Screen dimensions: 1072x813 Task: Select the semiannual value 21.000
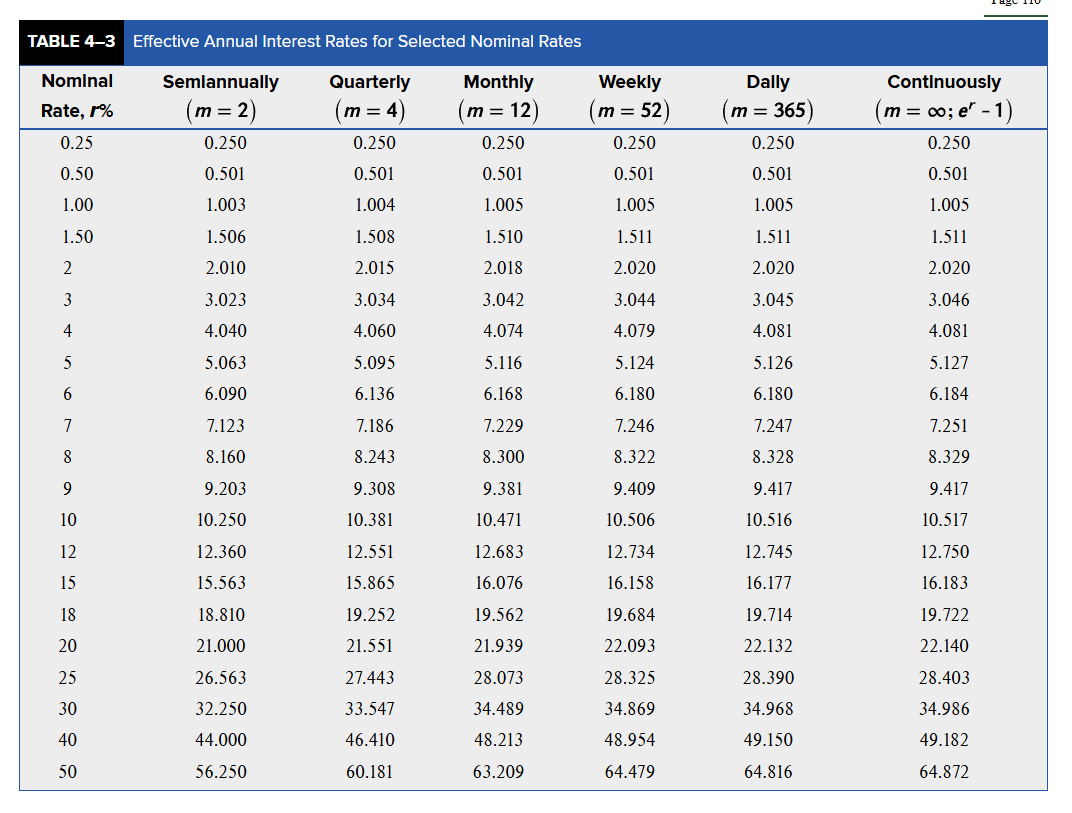(221, 646)
